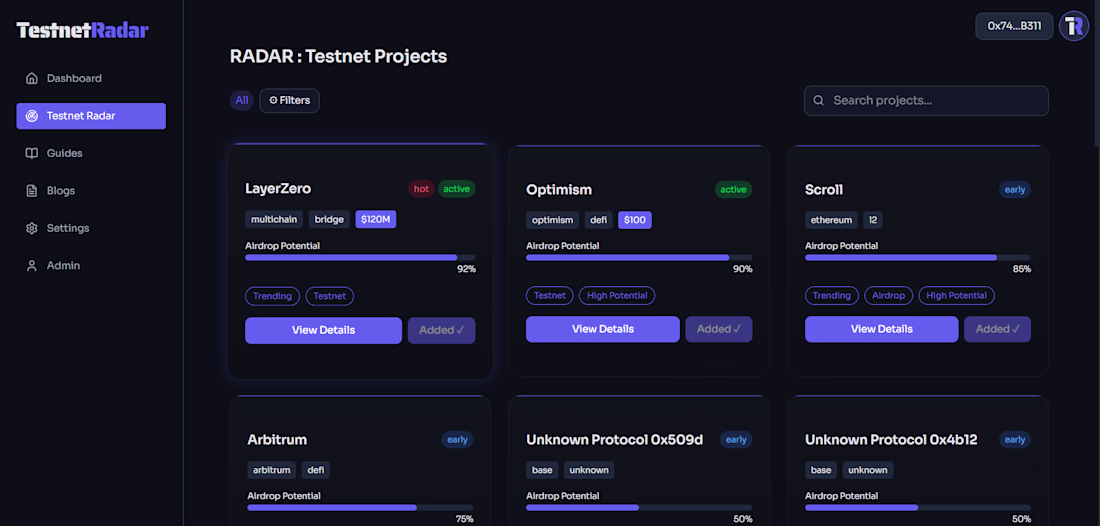This screenshot has height=526, width=1100.
Task: View Details for LayerZero
Action: 323,330
